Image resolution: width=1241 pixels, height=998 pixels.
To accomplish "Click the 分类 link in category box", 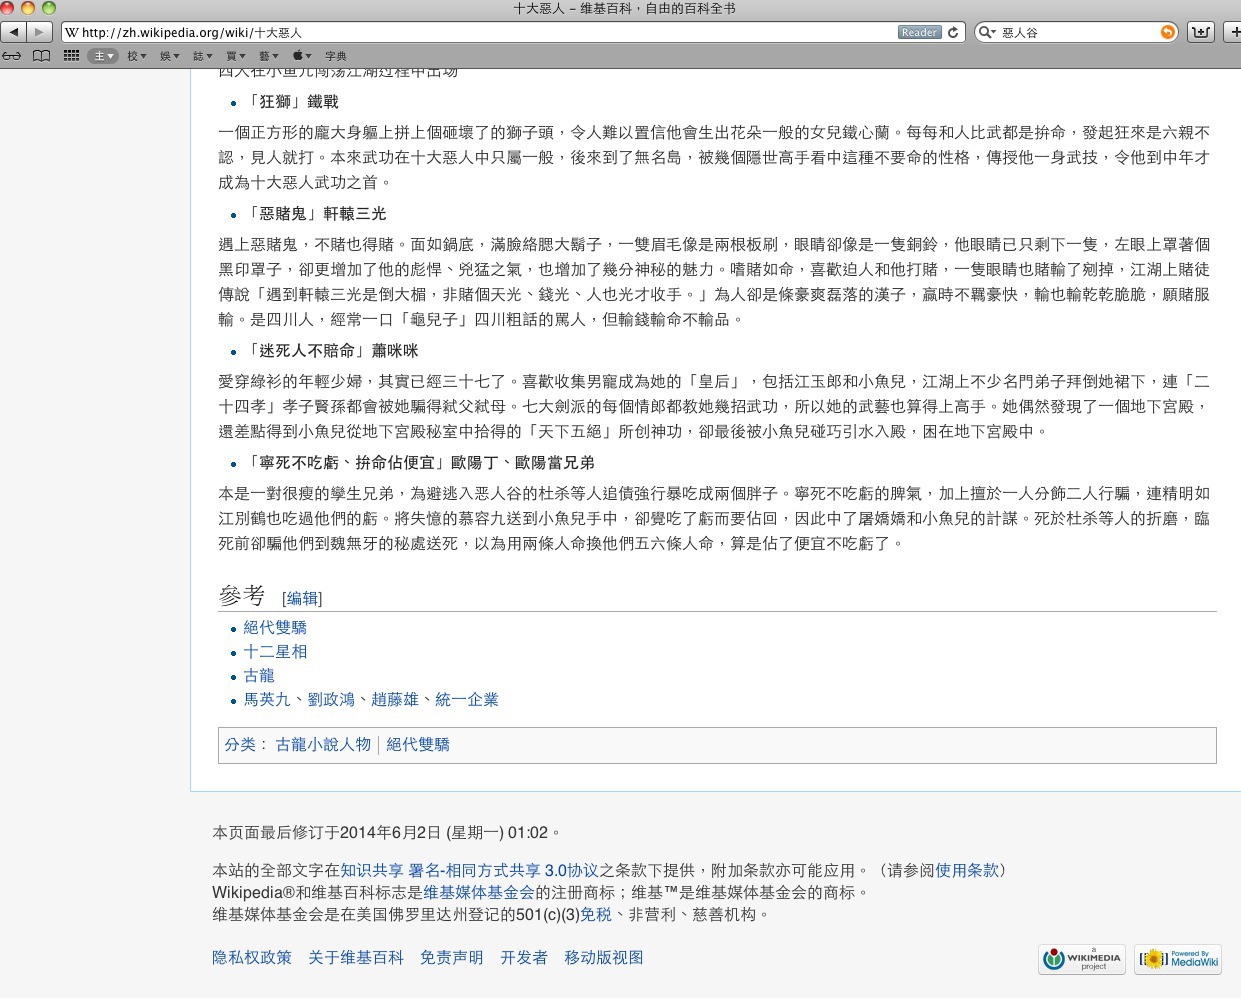I will tap(240, 744).
